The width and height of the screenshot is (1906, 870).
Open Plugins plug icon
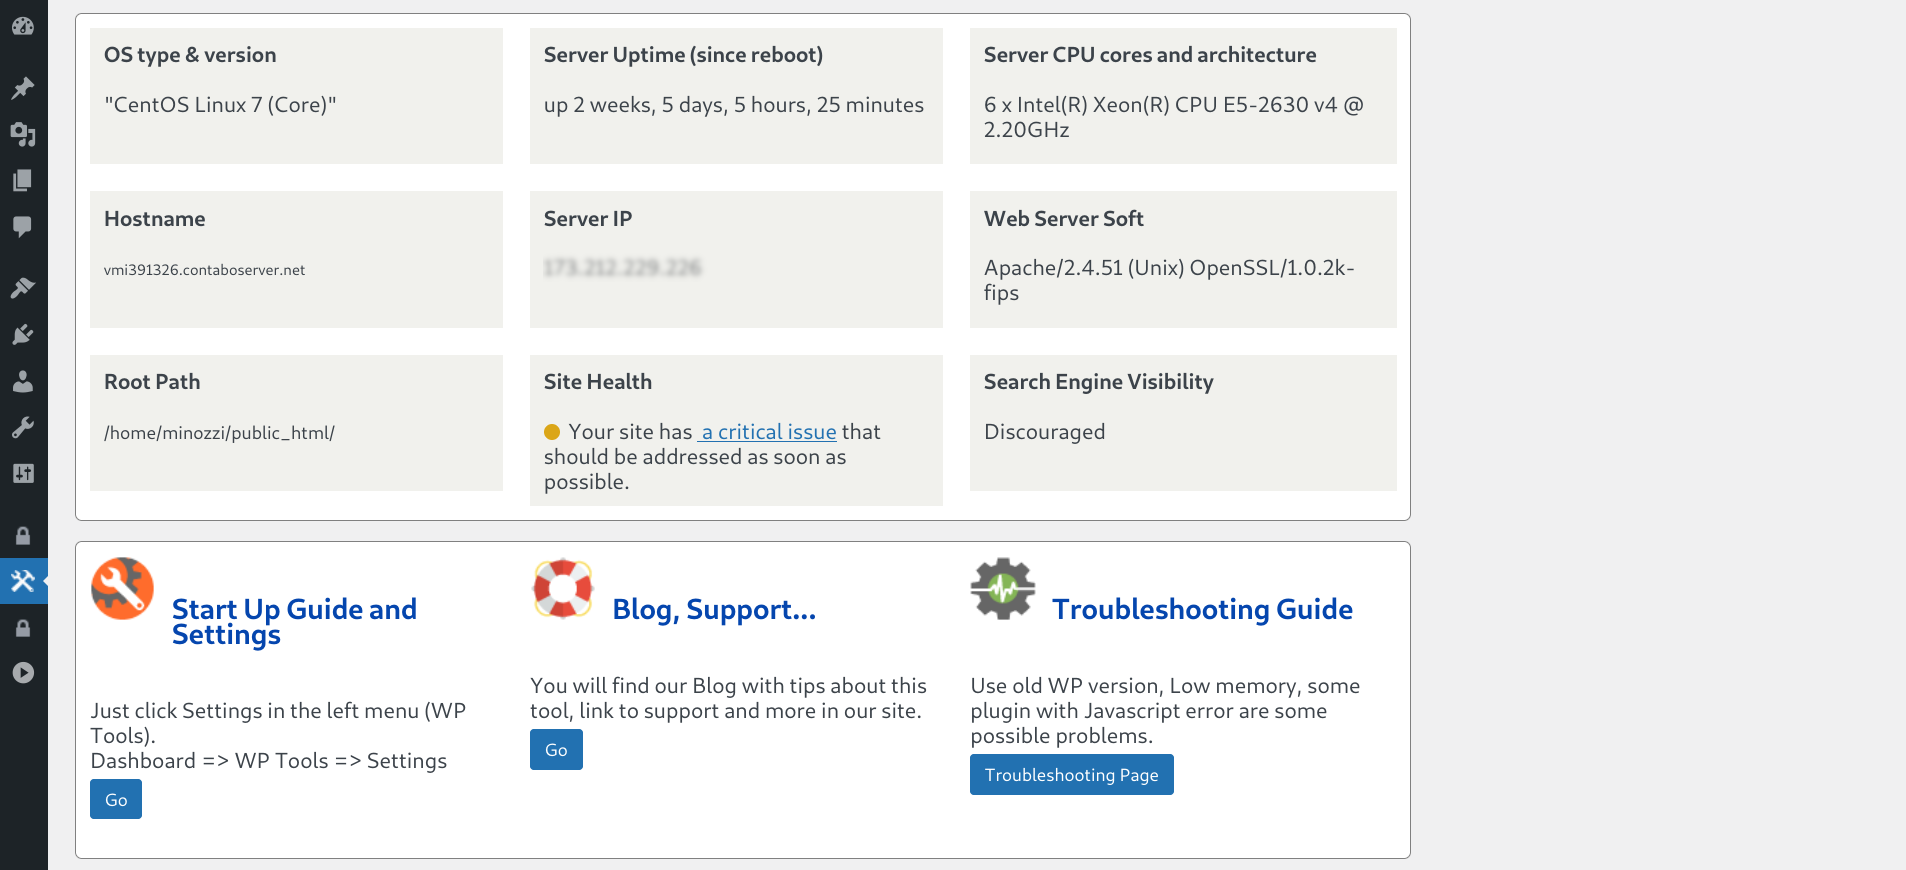tap(23, 334)
